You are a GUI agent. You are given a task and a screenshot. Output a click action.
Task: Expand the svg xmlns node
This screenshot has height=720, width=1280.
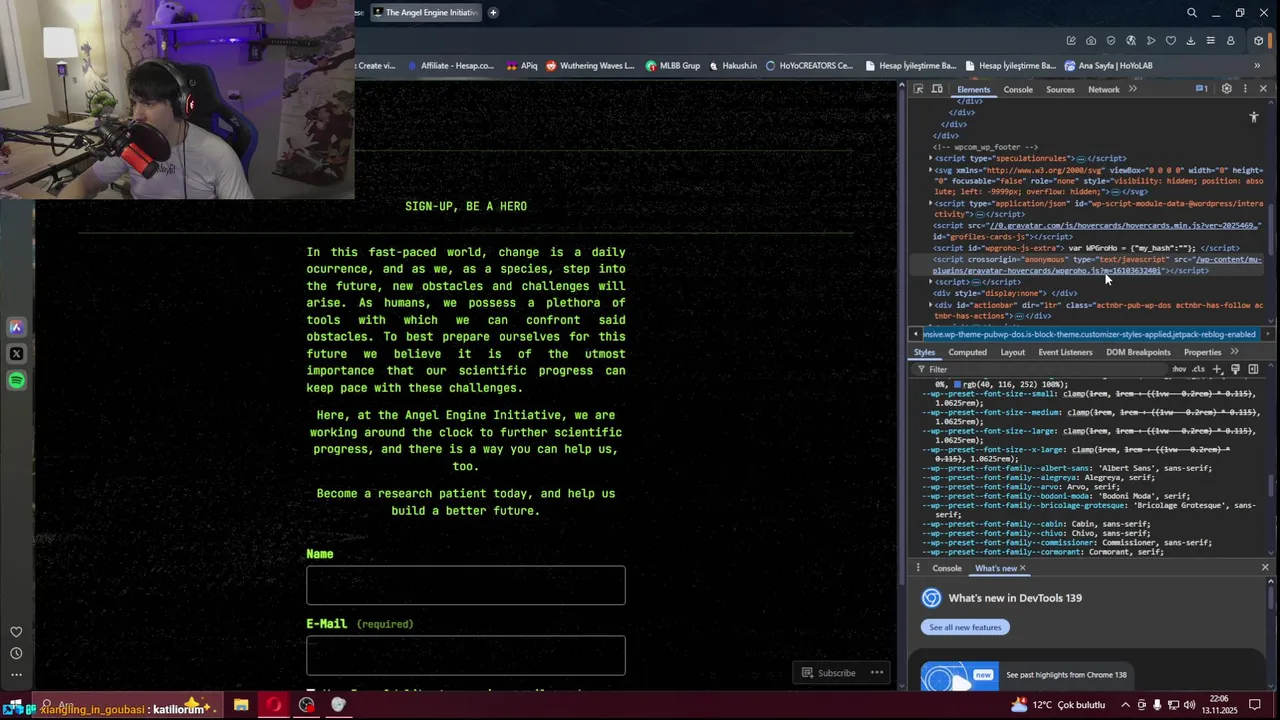point(931,170)
